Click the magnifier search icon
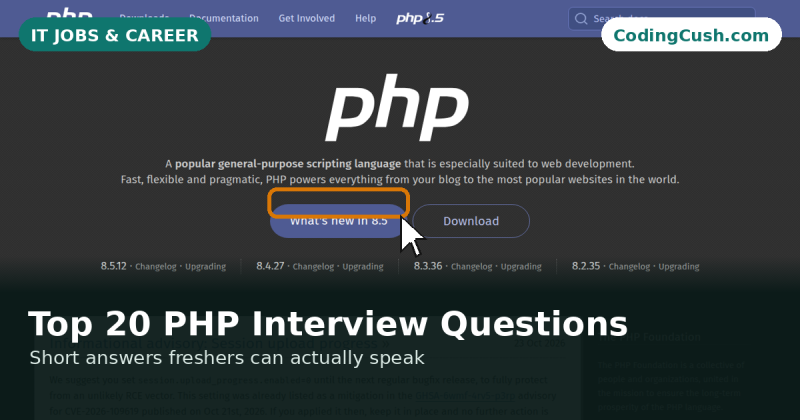Viewport: 800px width, 420px height. coord(581,19)
